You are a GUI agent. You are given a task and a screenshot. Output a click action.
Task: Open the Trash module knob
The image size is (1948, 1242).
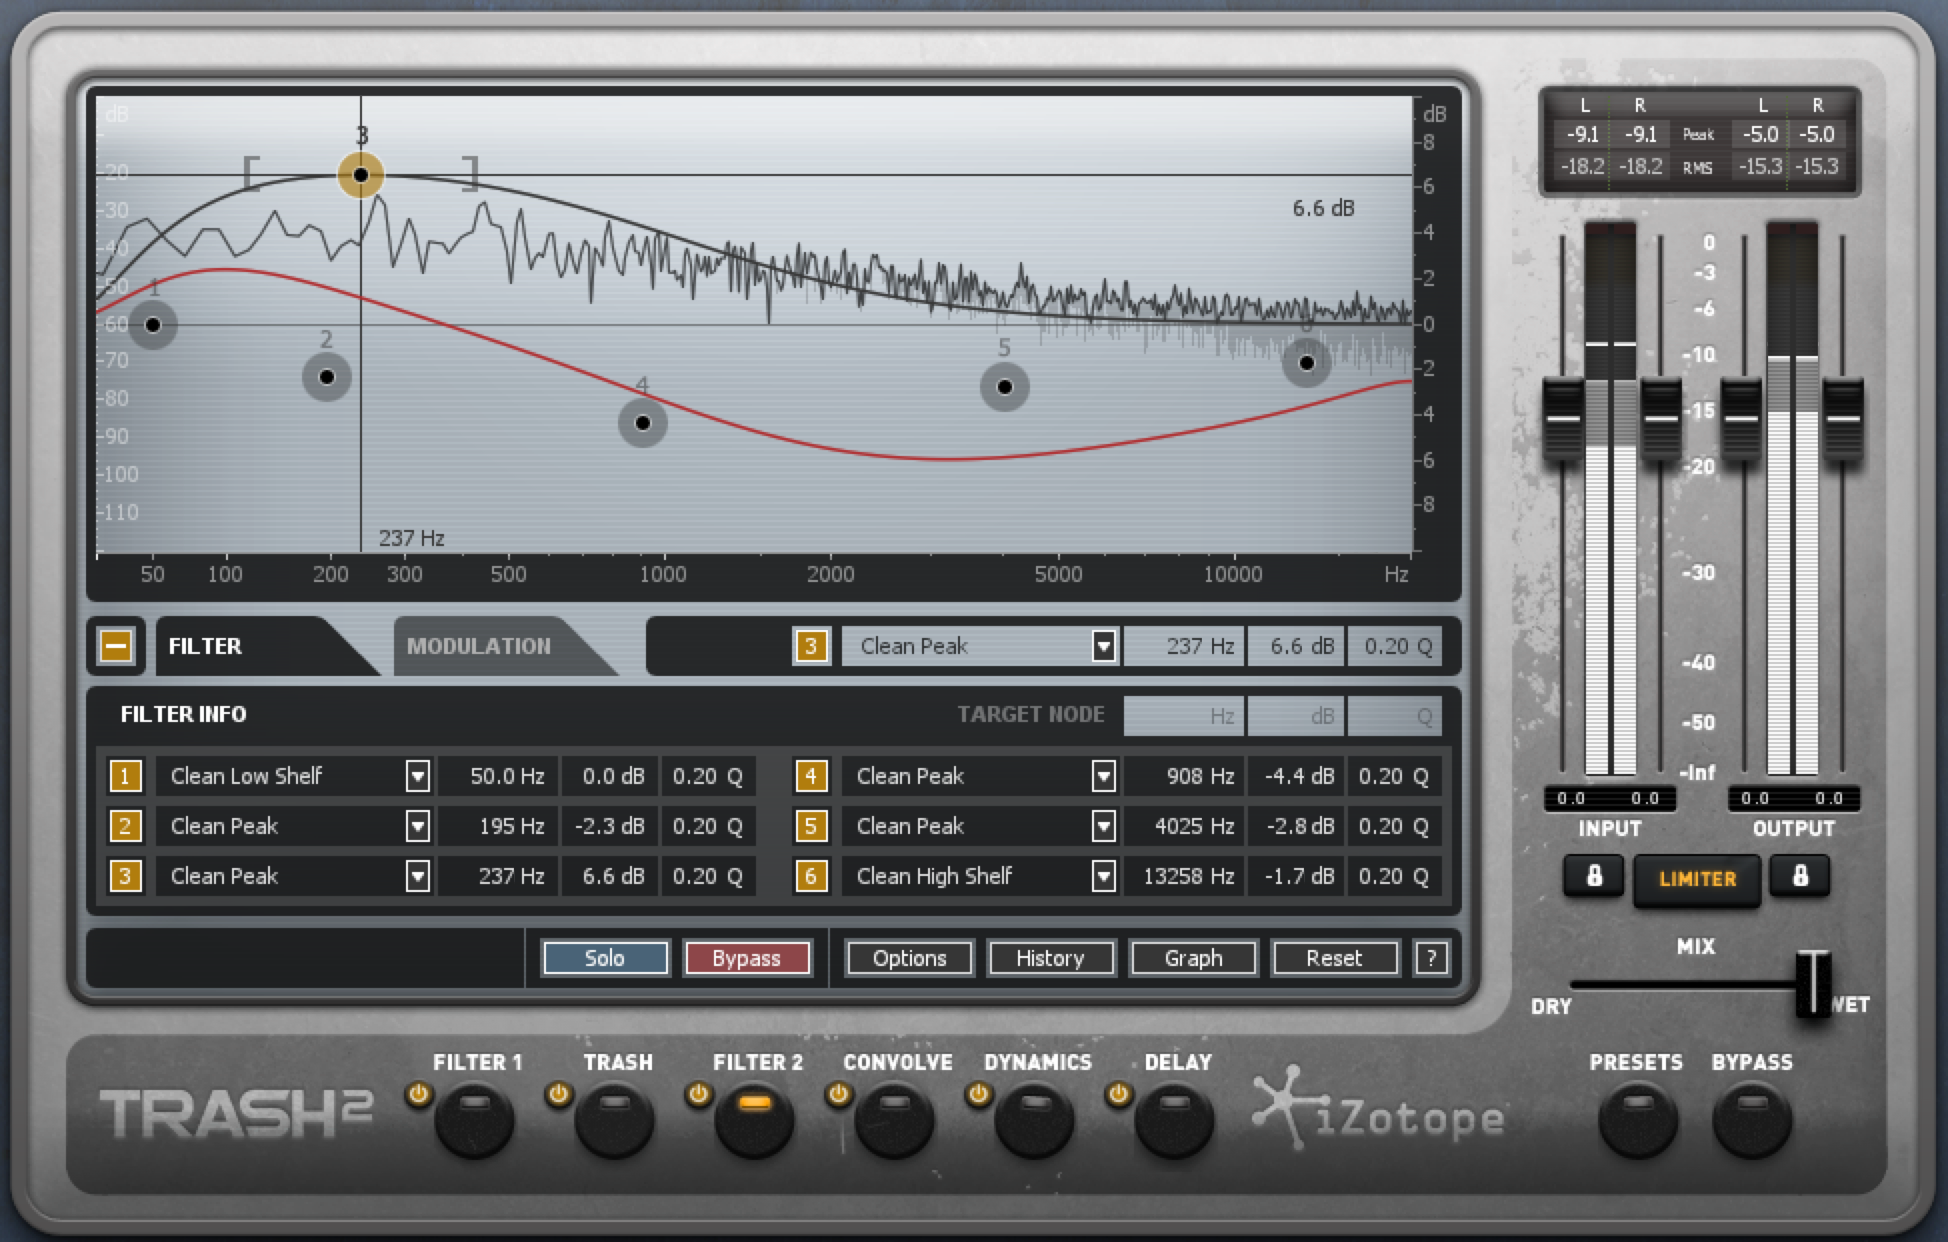(x=614, y=1118)
